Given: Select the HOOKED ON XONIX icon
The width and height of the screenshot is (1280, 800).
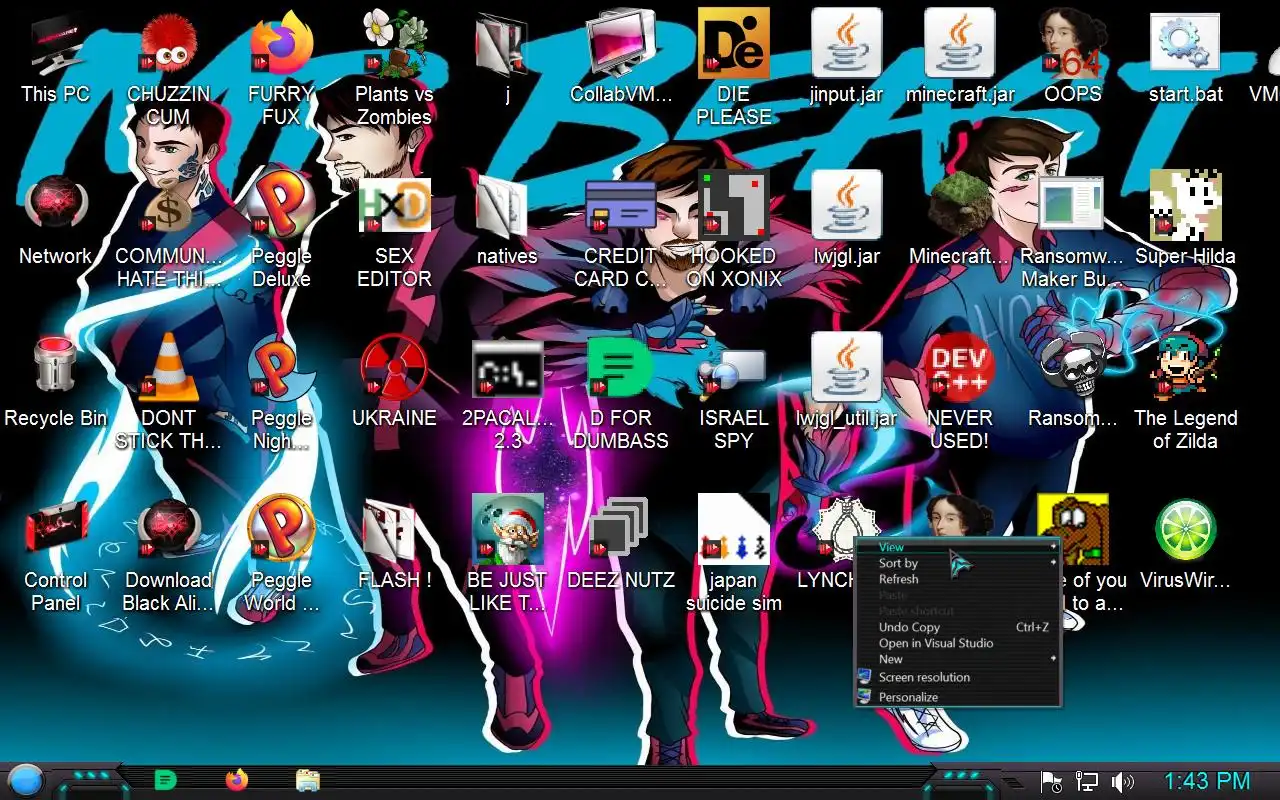Looking at the screenshot, I should [x=733, y=206].
